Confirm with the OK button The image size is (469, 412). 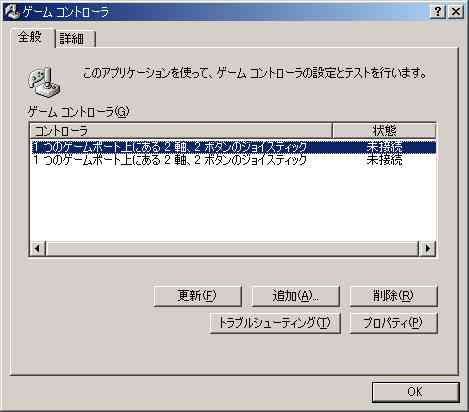[x=415, y=392]
